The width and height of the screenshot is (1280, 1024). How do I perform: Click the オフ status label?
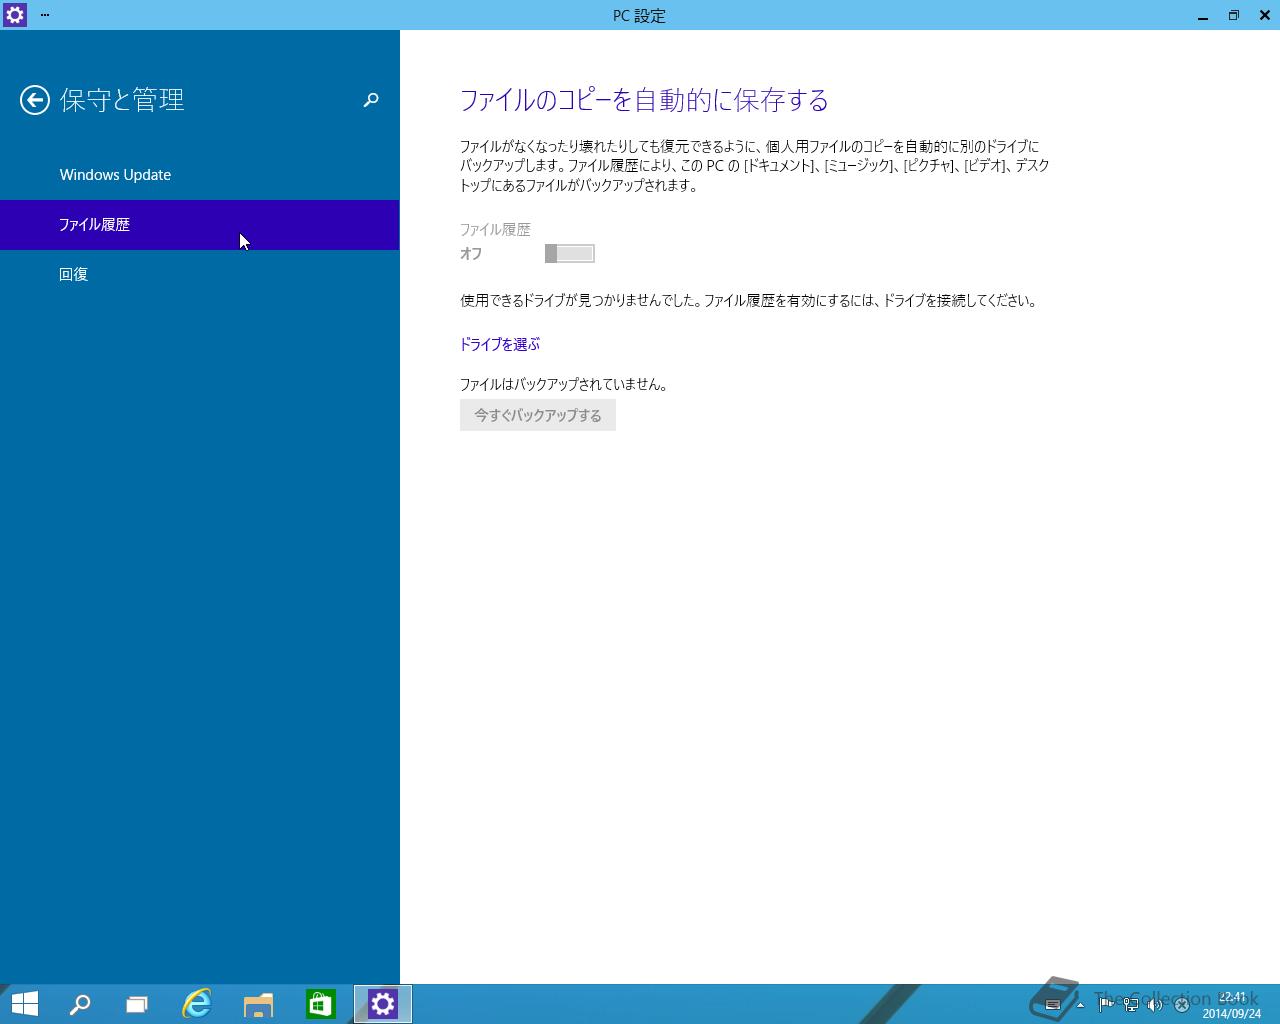coord(471,254)
